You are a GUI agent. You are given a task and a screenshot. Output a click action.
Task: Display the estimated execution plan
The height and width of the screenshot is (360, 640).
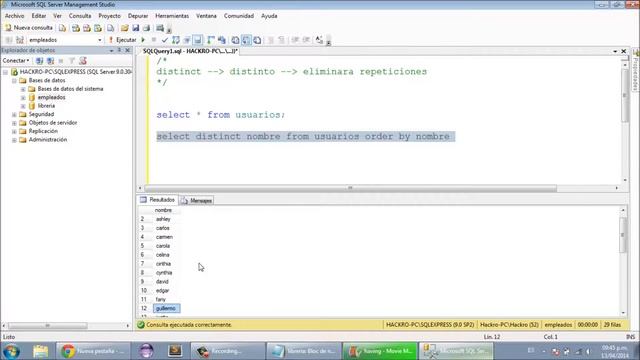[176, 40]
